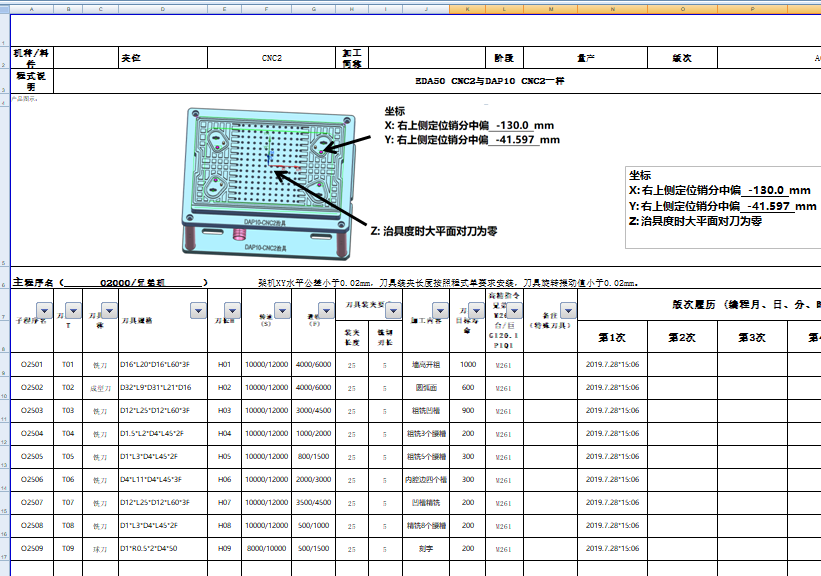Click AutoFilter icon on 后处指令 column
821x576 pixels.
[514, 310]
